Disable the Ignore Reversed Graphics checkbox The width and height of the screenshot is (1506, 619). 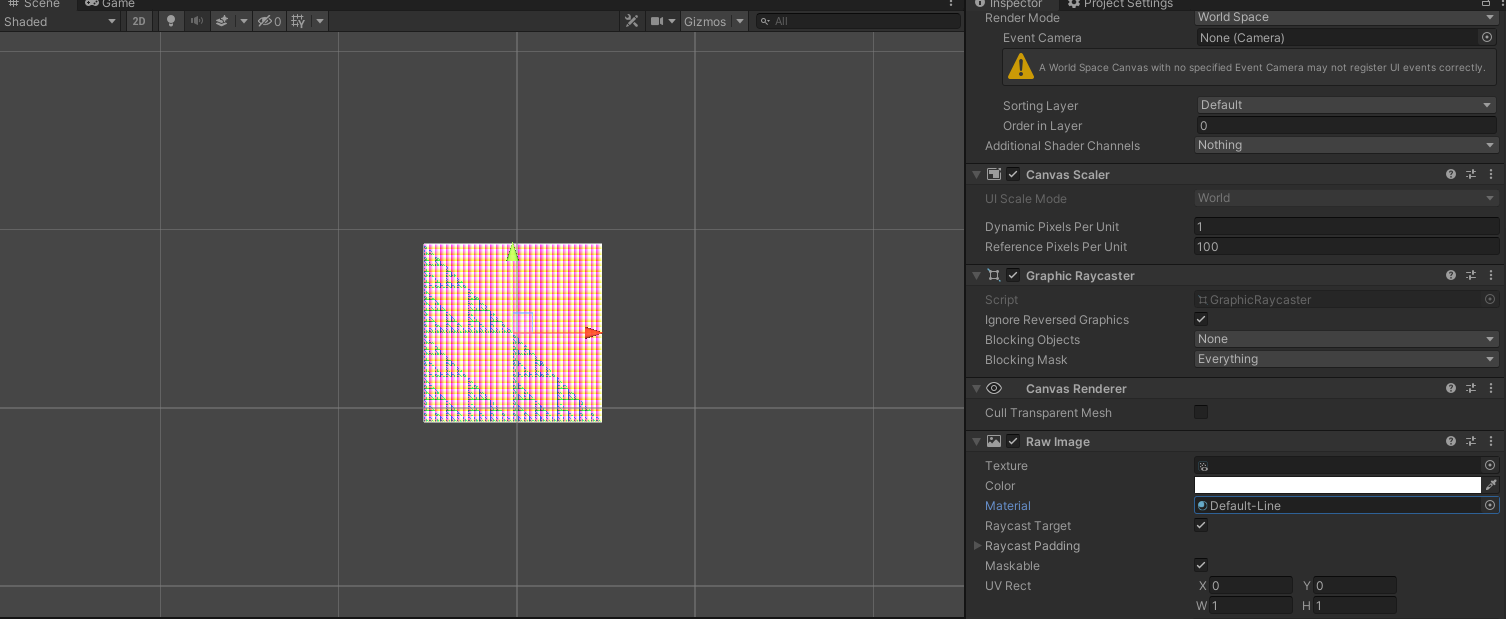click(1201, 319)
